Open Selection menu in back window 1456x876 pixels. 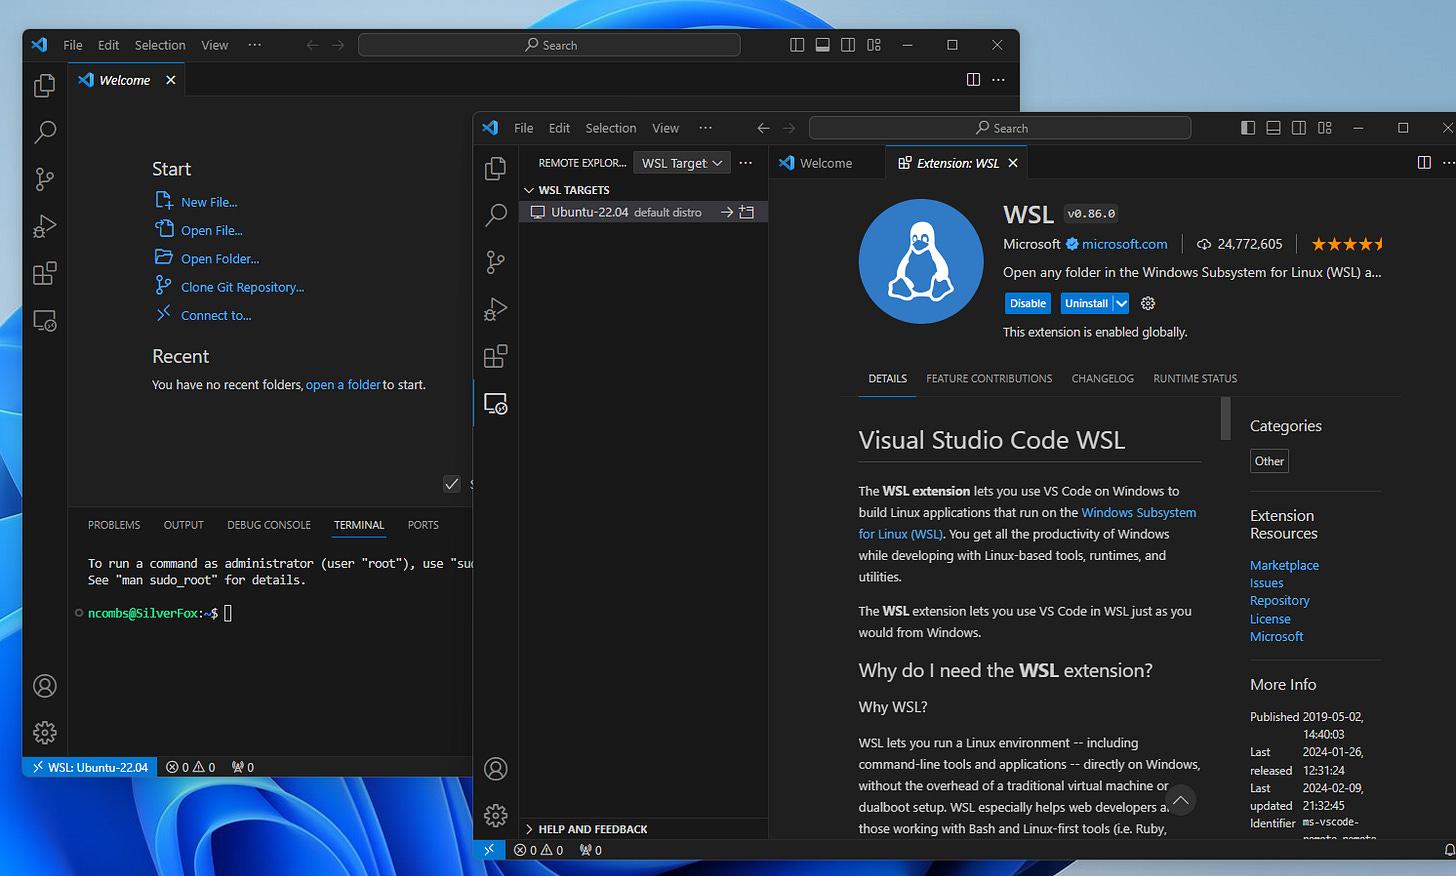click(160, 45)
